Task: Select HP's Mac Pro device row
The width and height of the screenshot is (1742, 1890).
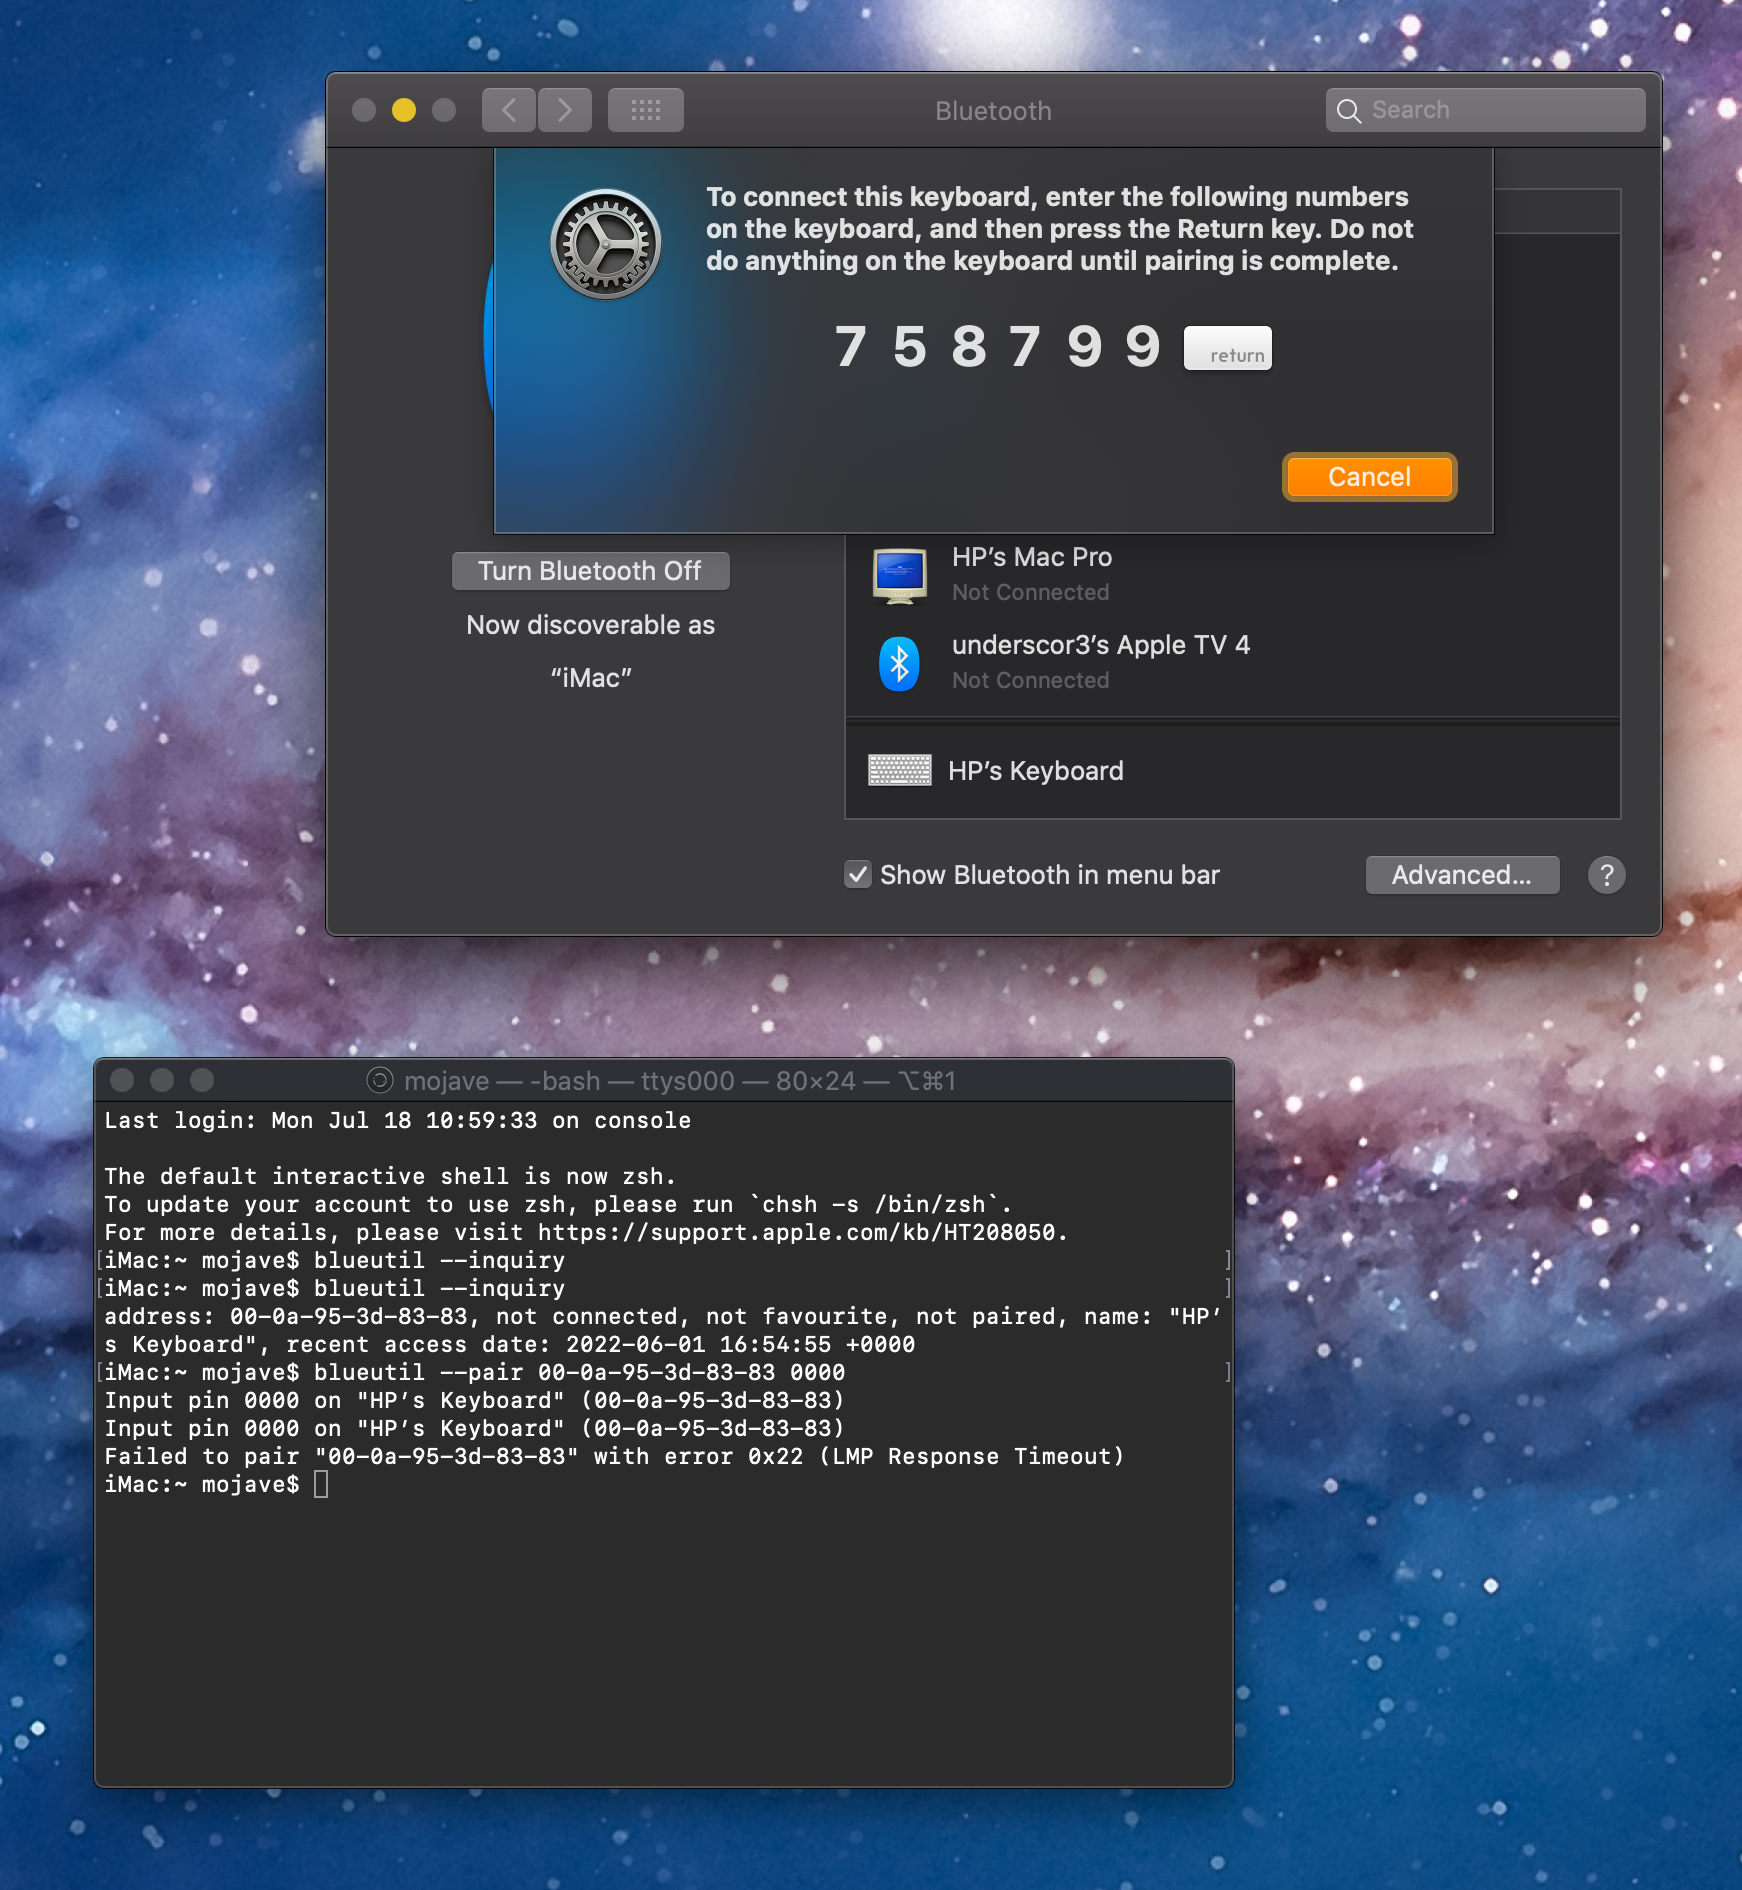Action: (x=1232, y=574)
